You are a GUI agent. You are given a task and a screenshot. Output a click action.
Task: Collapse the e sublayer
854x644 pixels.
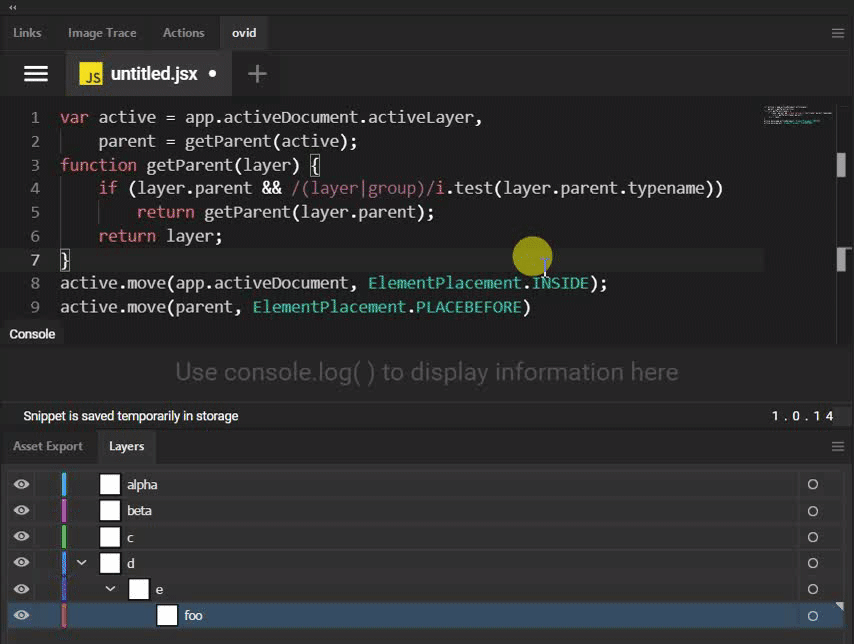110,588
